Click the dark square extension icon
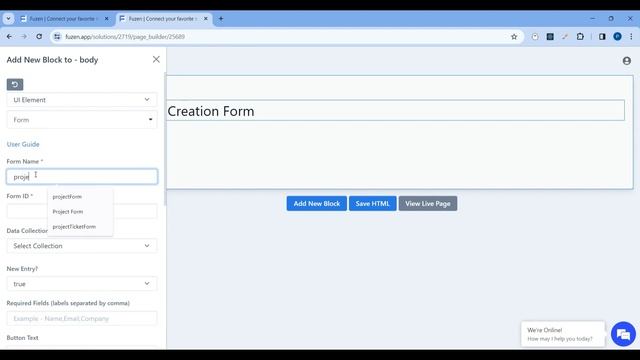The width and height of the screenshot is (640, 360). (550, 37)
